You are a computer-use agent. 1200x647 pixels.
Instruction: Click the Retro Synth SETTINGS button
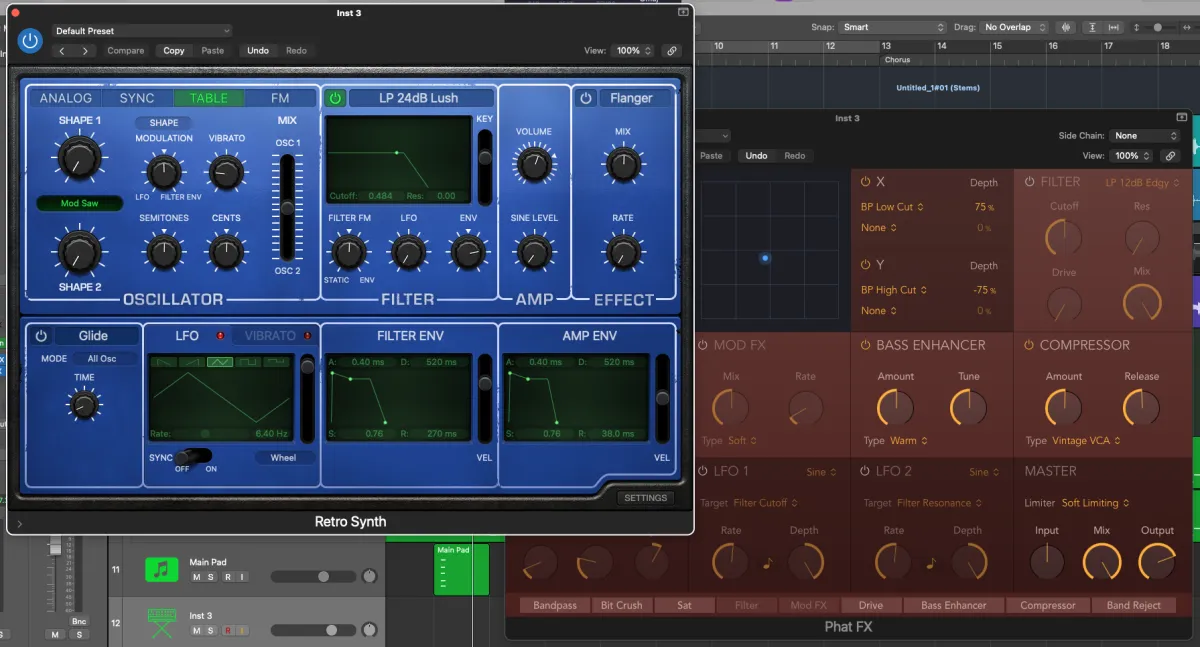(645, 498)
